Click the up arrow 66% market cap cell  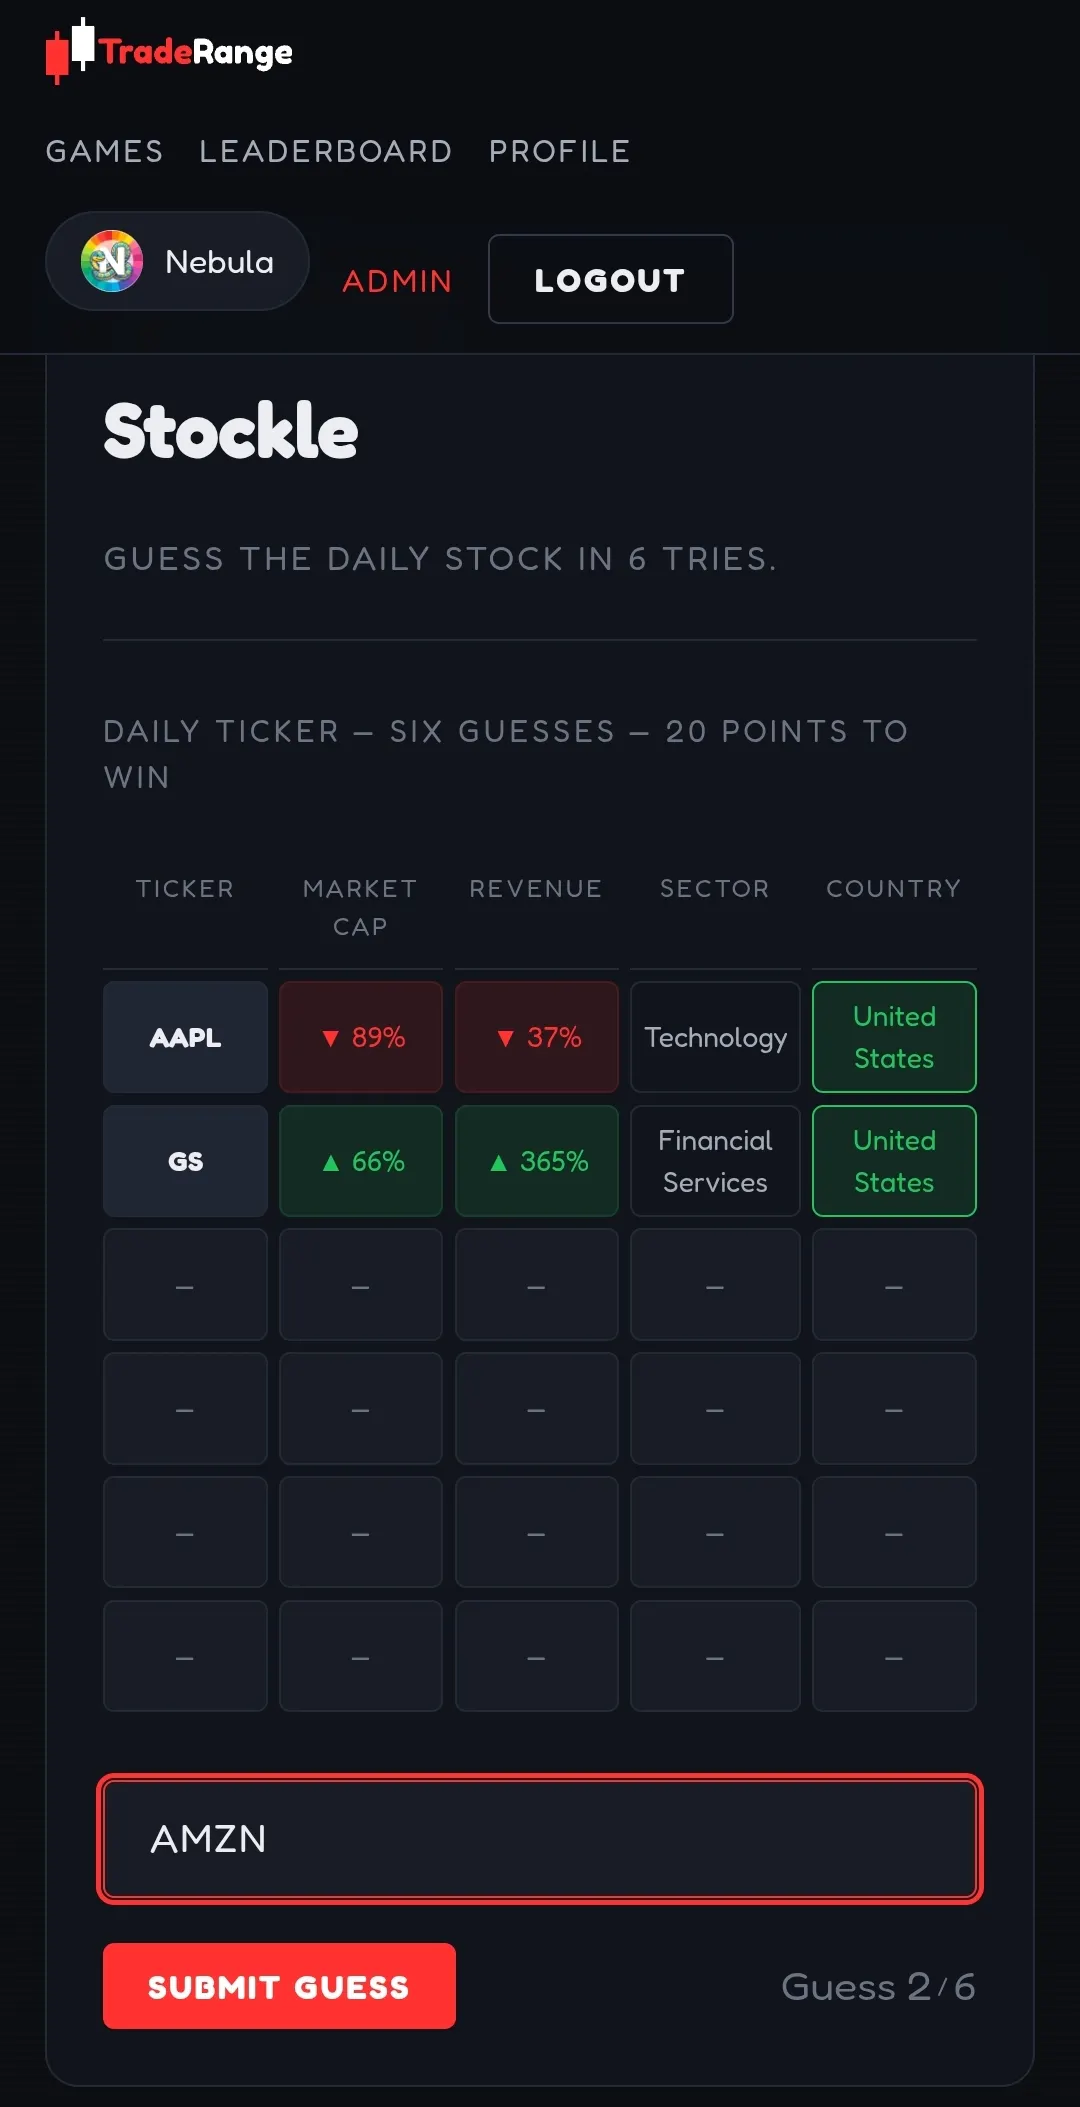(x=361, y=1161)
